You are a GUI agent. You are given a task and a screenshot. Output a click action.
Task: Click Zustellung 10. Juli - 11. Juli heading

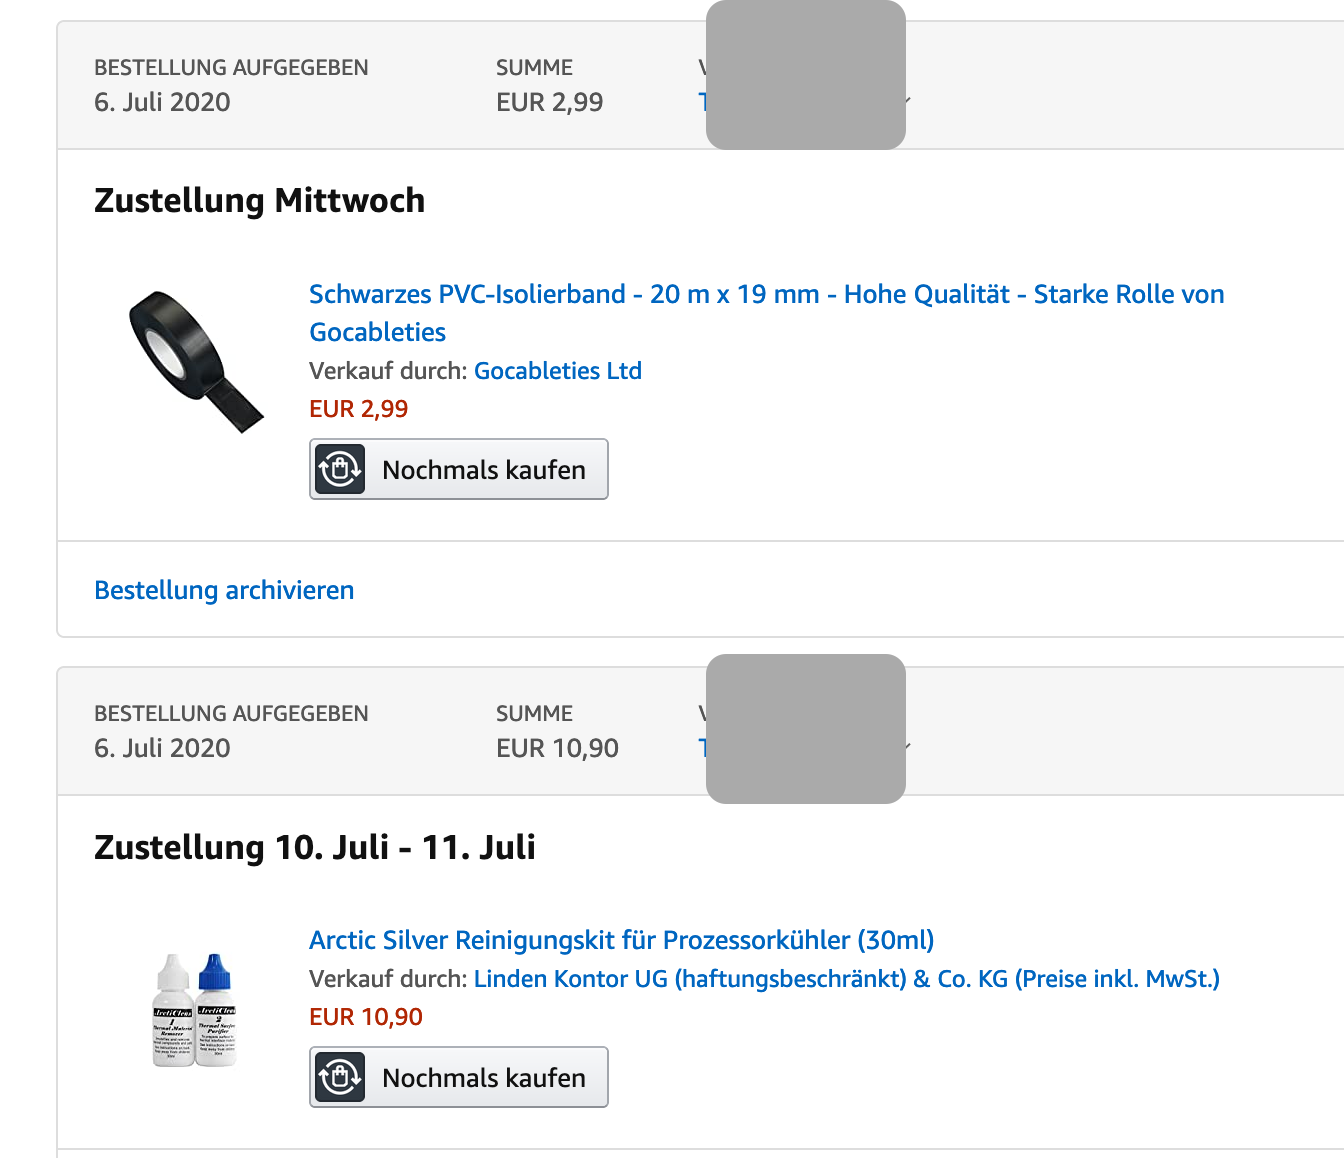click(x=314, y=848)
